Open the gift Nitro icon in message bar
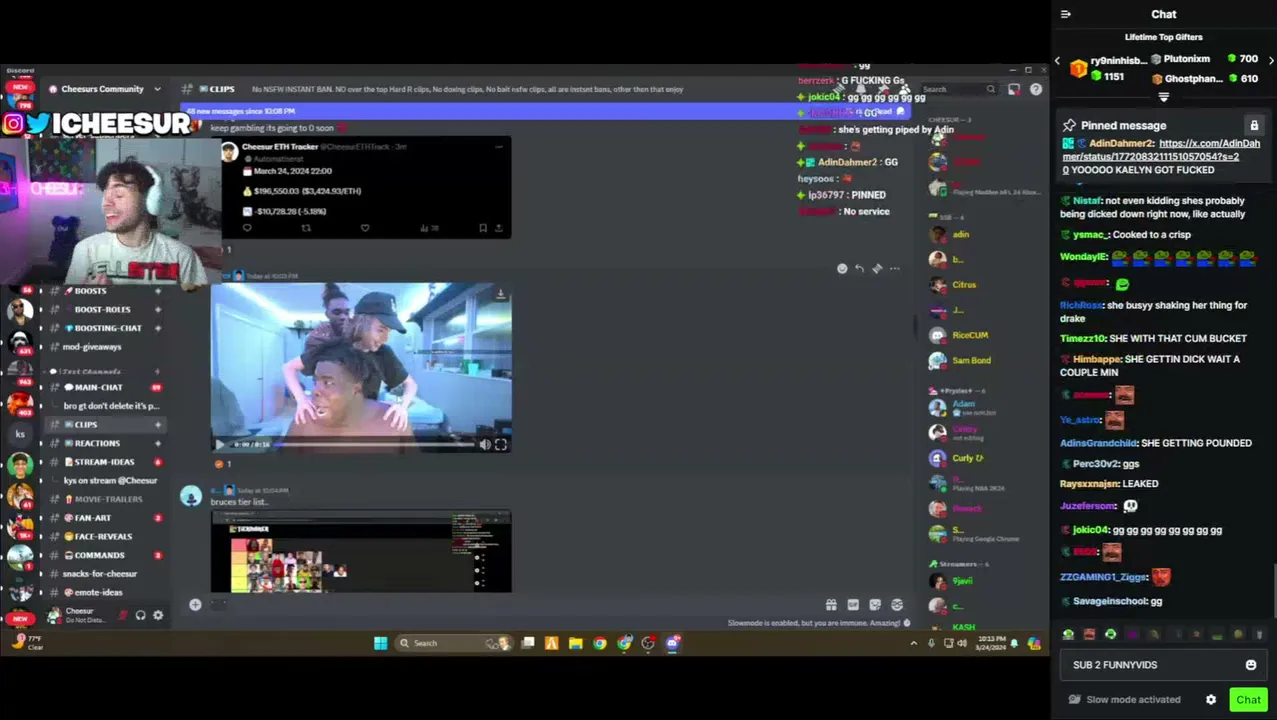 pos(831,605)
